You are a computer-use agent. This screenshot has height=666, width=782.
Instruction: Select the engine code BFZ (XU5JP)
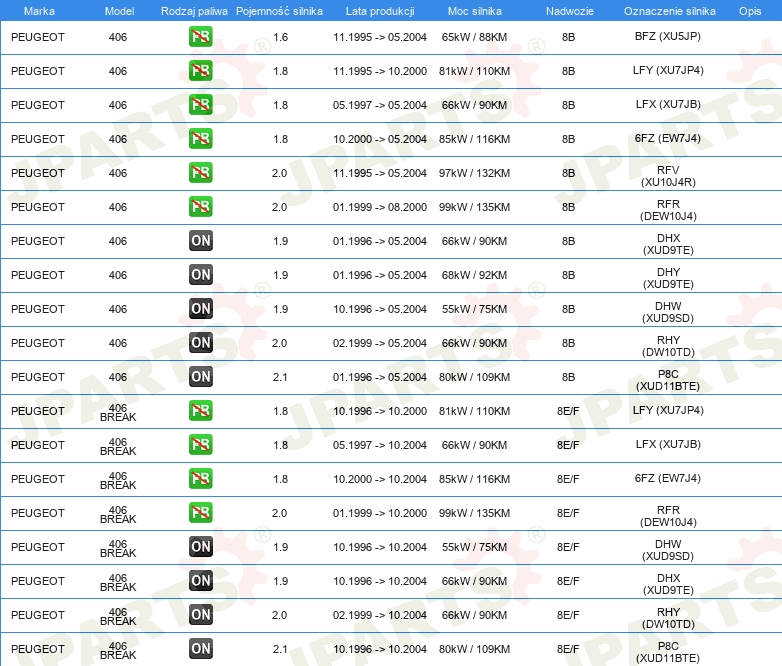click(x=668, y=36)
